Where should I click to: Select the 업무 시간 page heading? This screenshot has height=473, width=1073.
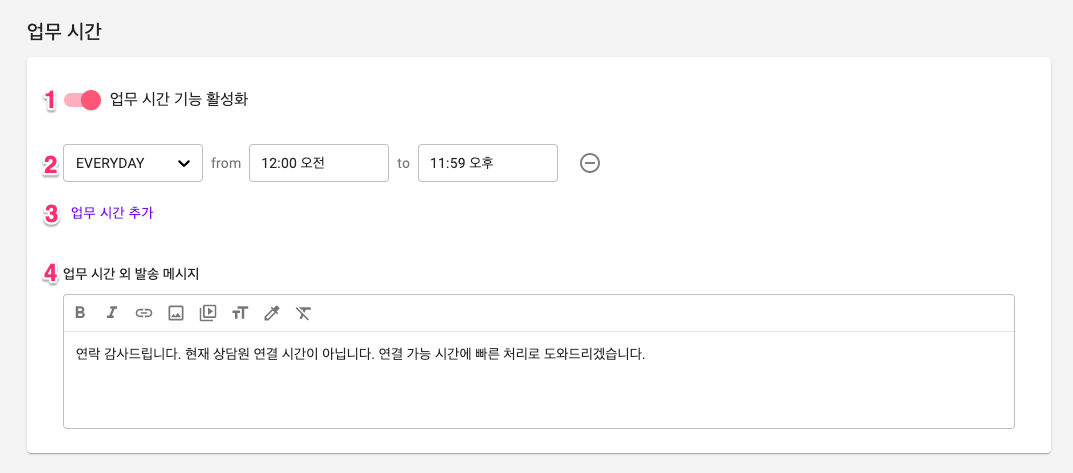tap(64, 32)
